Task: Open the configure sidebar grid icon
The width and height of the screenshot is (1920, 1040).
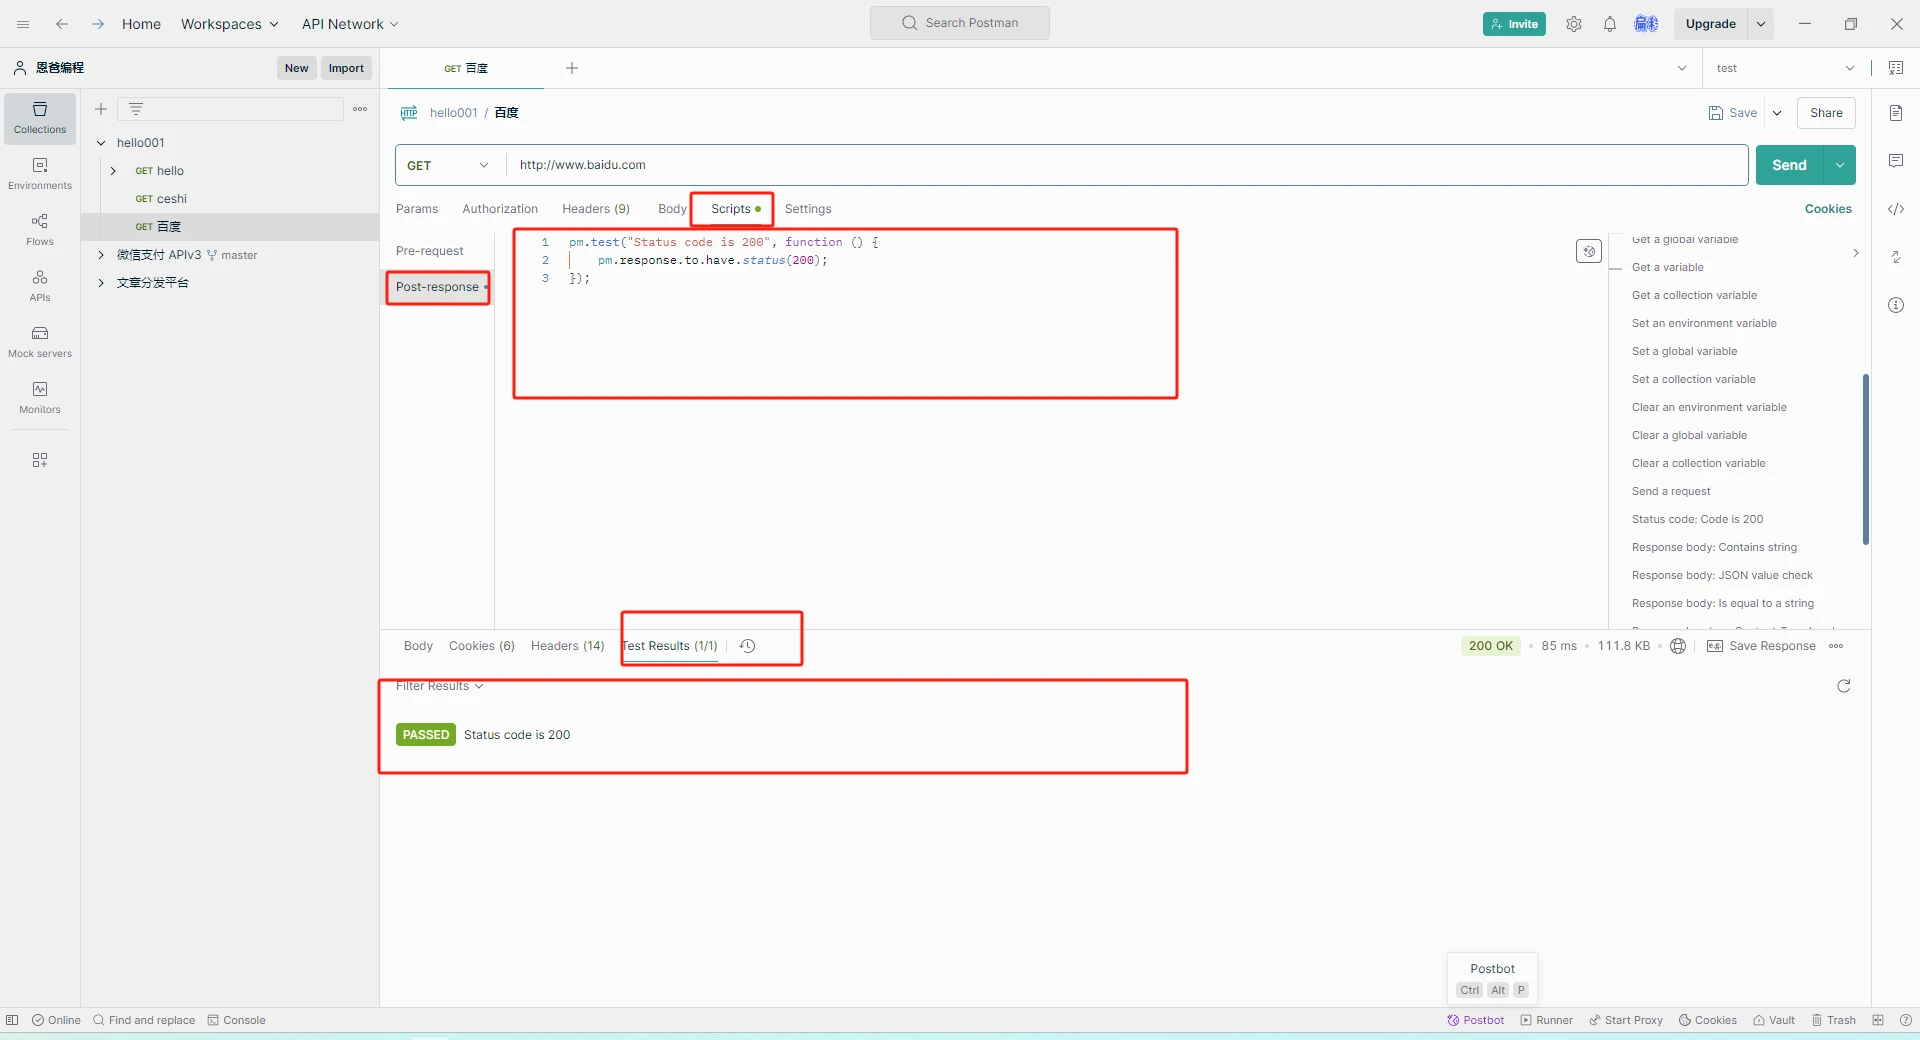Action: [x=40, y=460]
